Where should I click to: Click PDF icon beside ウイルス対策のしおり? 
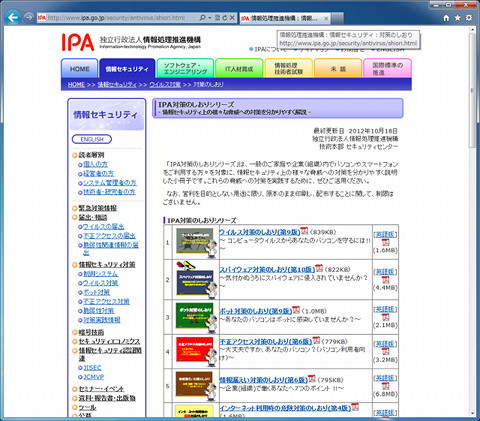(304, 231)
